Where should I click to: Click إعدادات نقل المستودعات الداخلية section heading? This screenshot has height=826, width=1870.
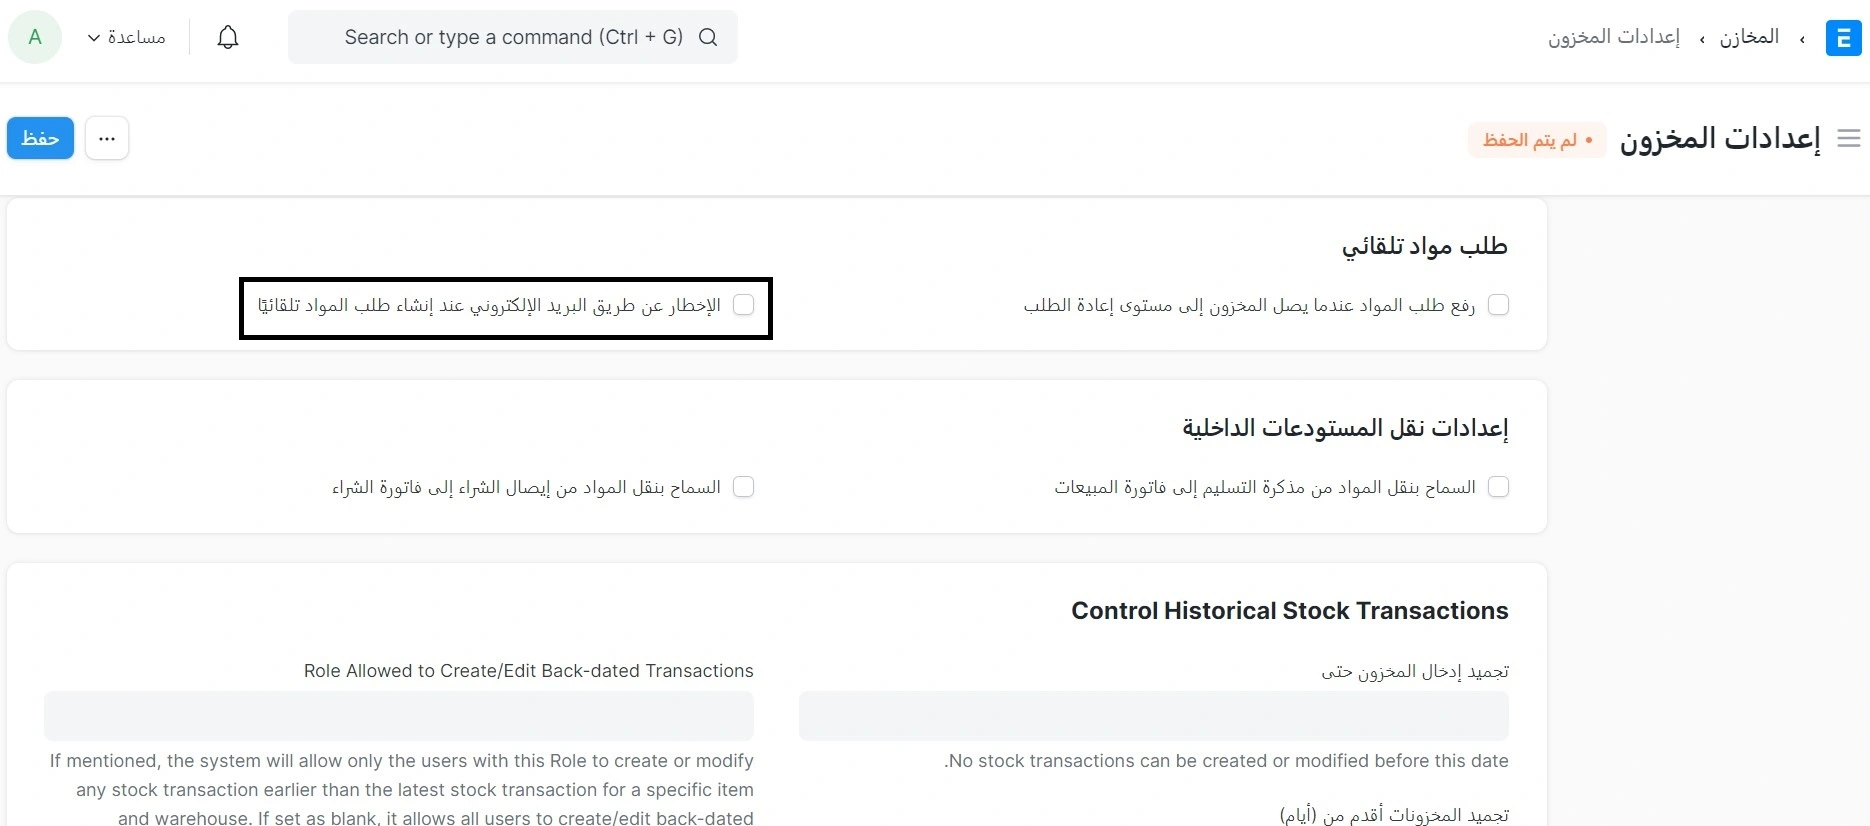point(1345,428)
